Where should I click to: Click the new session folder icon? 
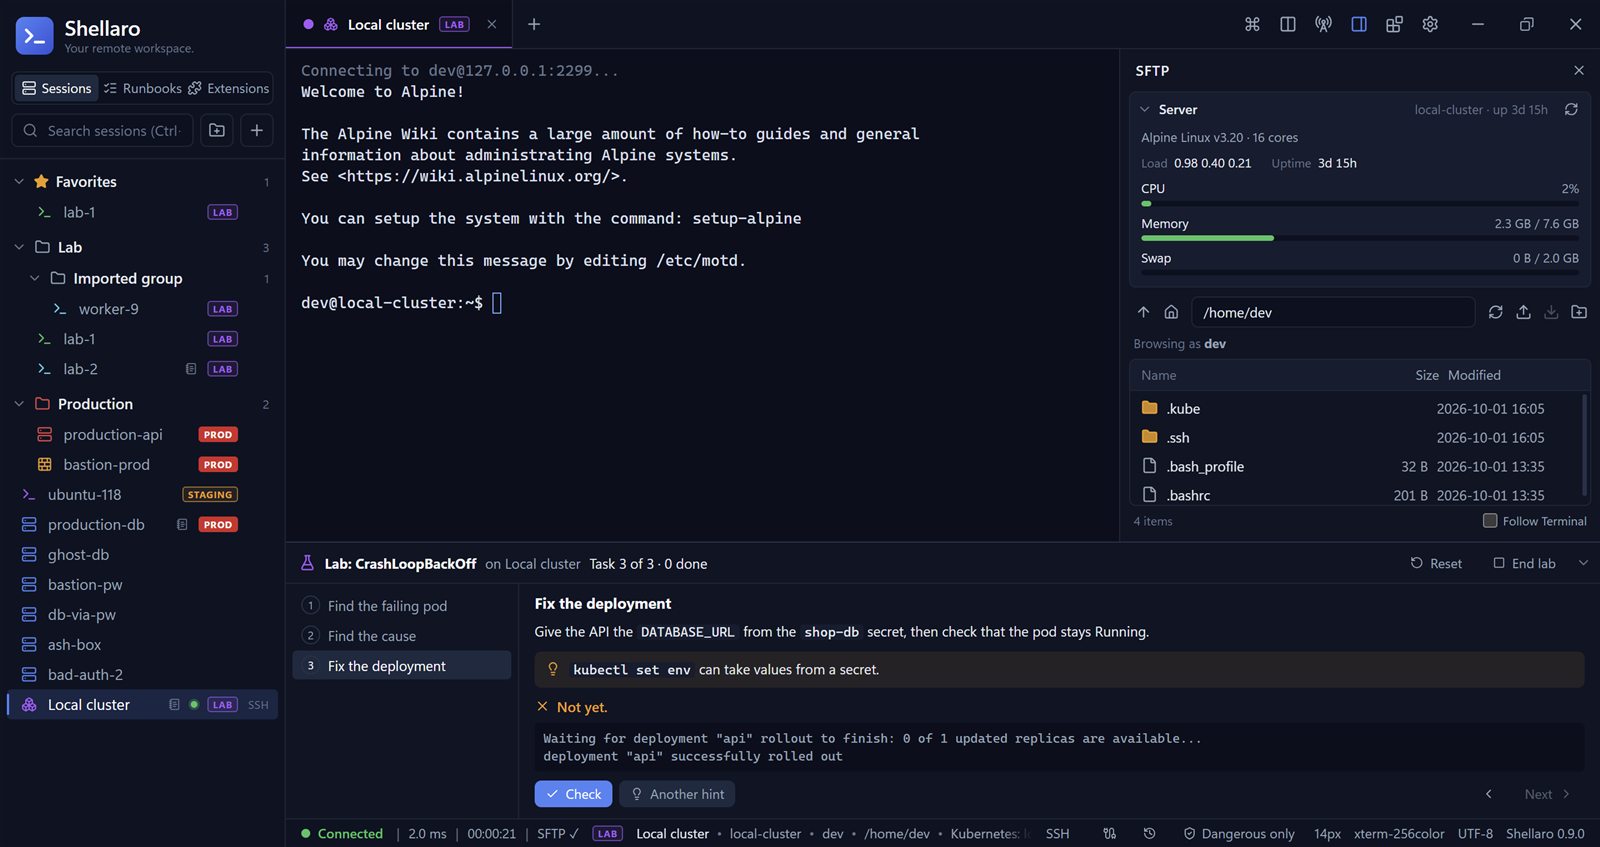pos(217,130)
